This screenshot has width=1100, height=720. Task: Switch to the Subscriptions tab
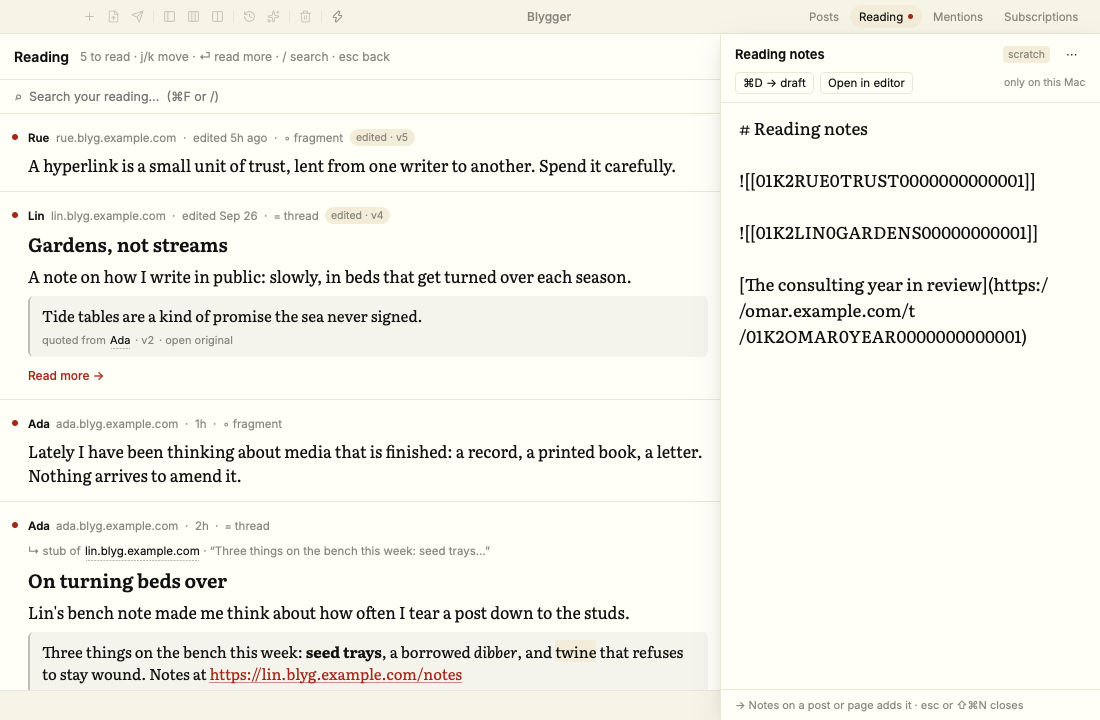point(1040,17)
